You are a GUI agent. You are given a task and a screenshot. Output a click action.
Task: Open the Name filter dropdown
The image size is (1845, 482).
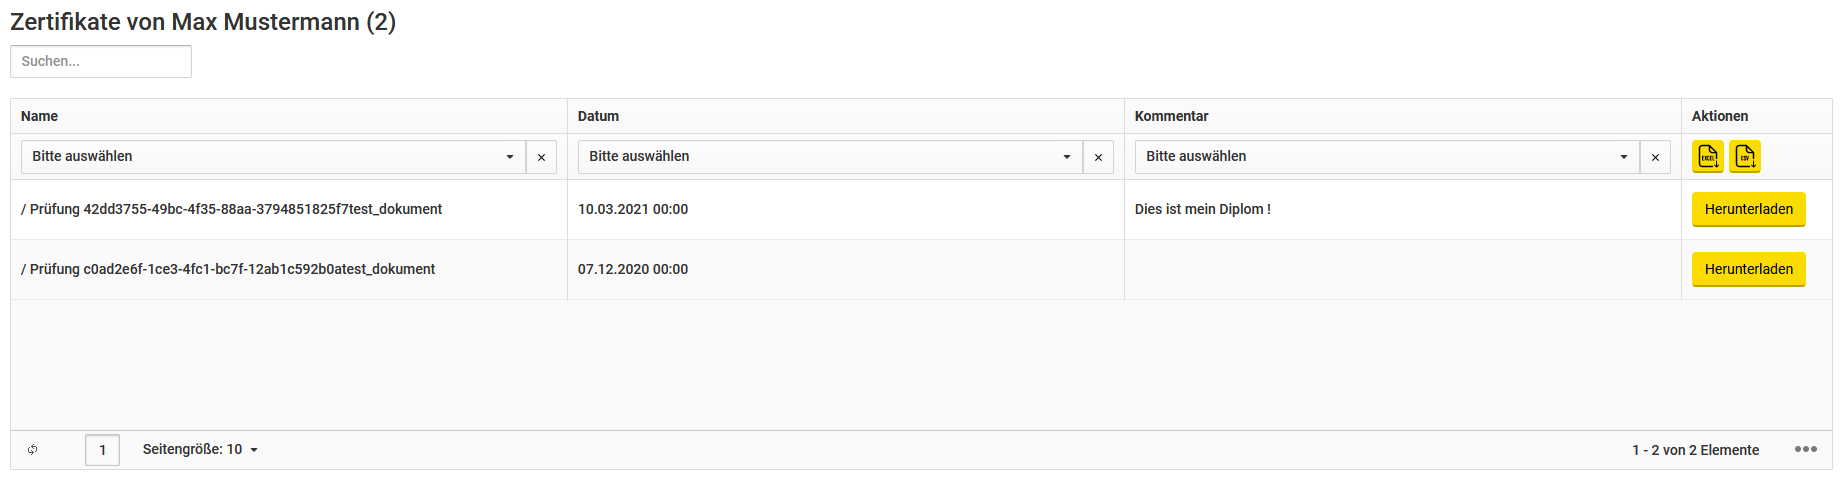273,157
